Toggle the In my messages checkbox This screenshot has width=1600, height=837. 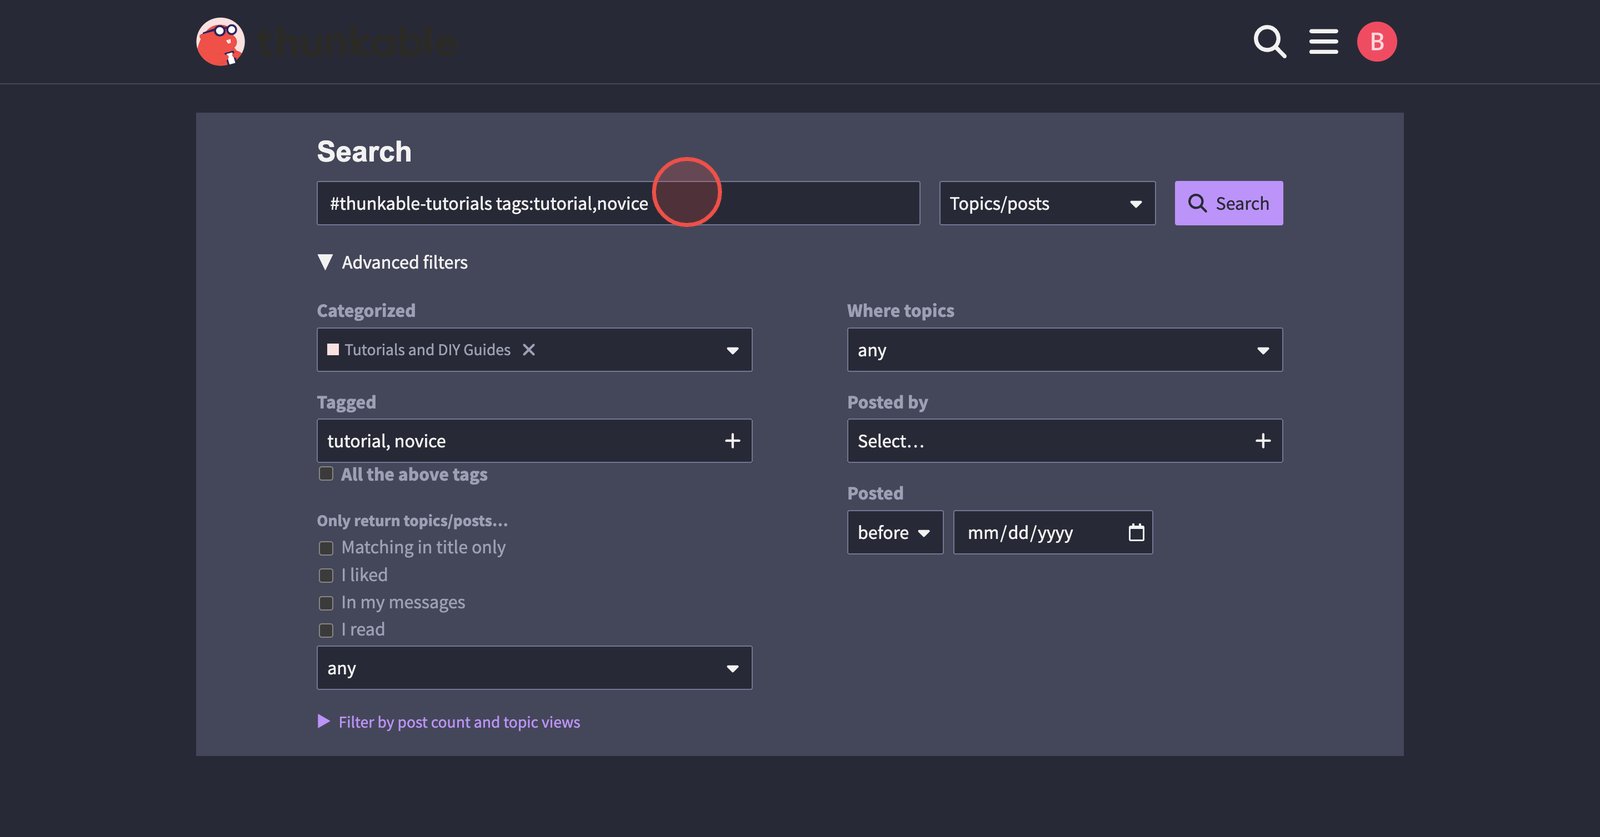pos(326,603)
